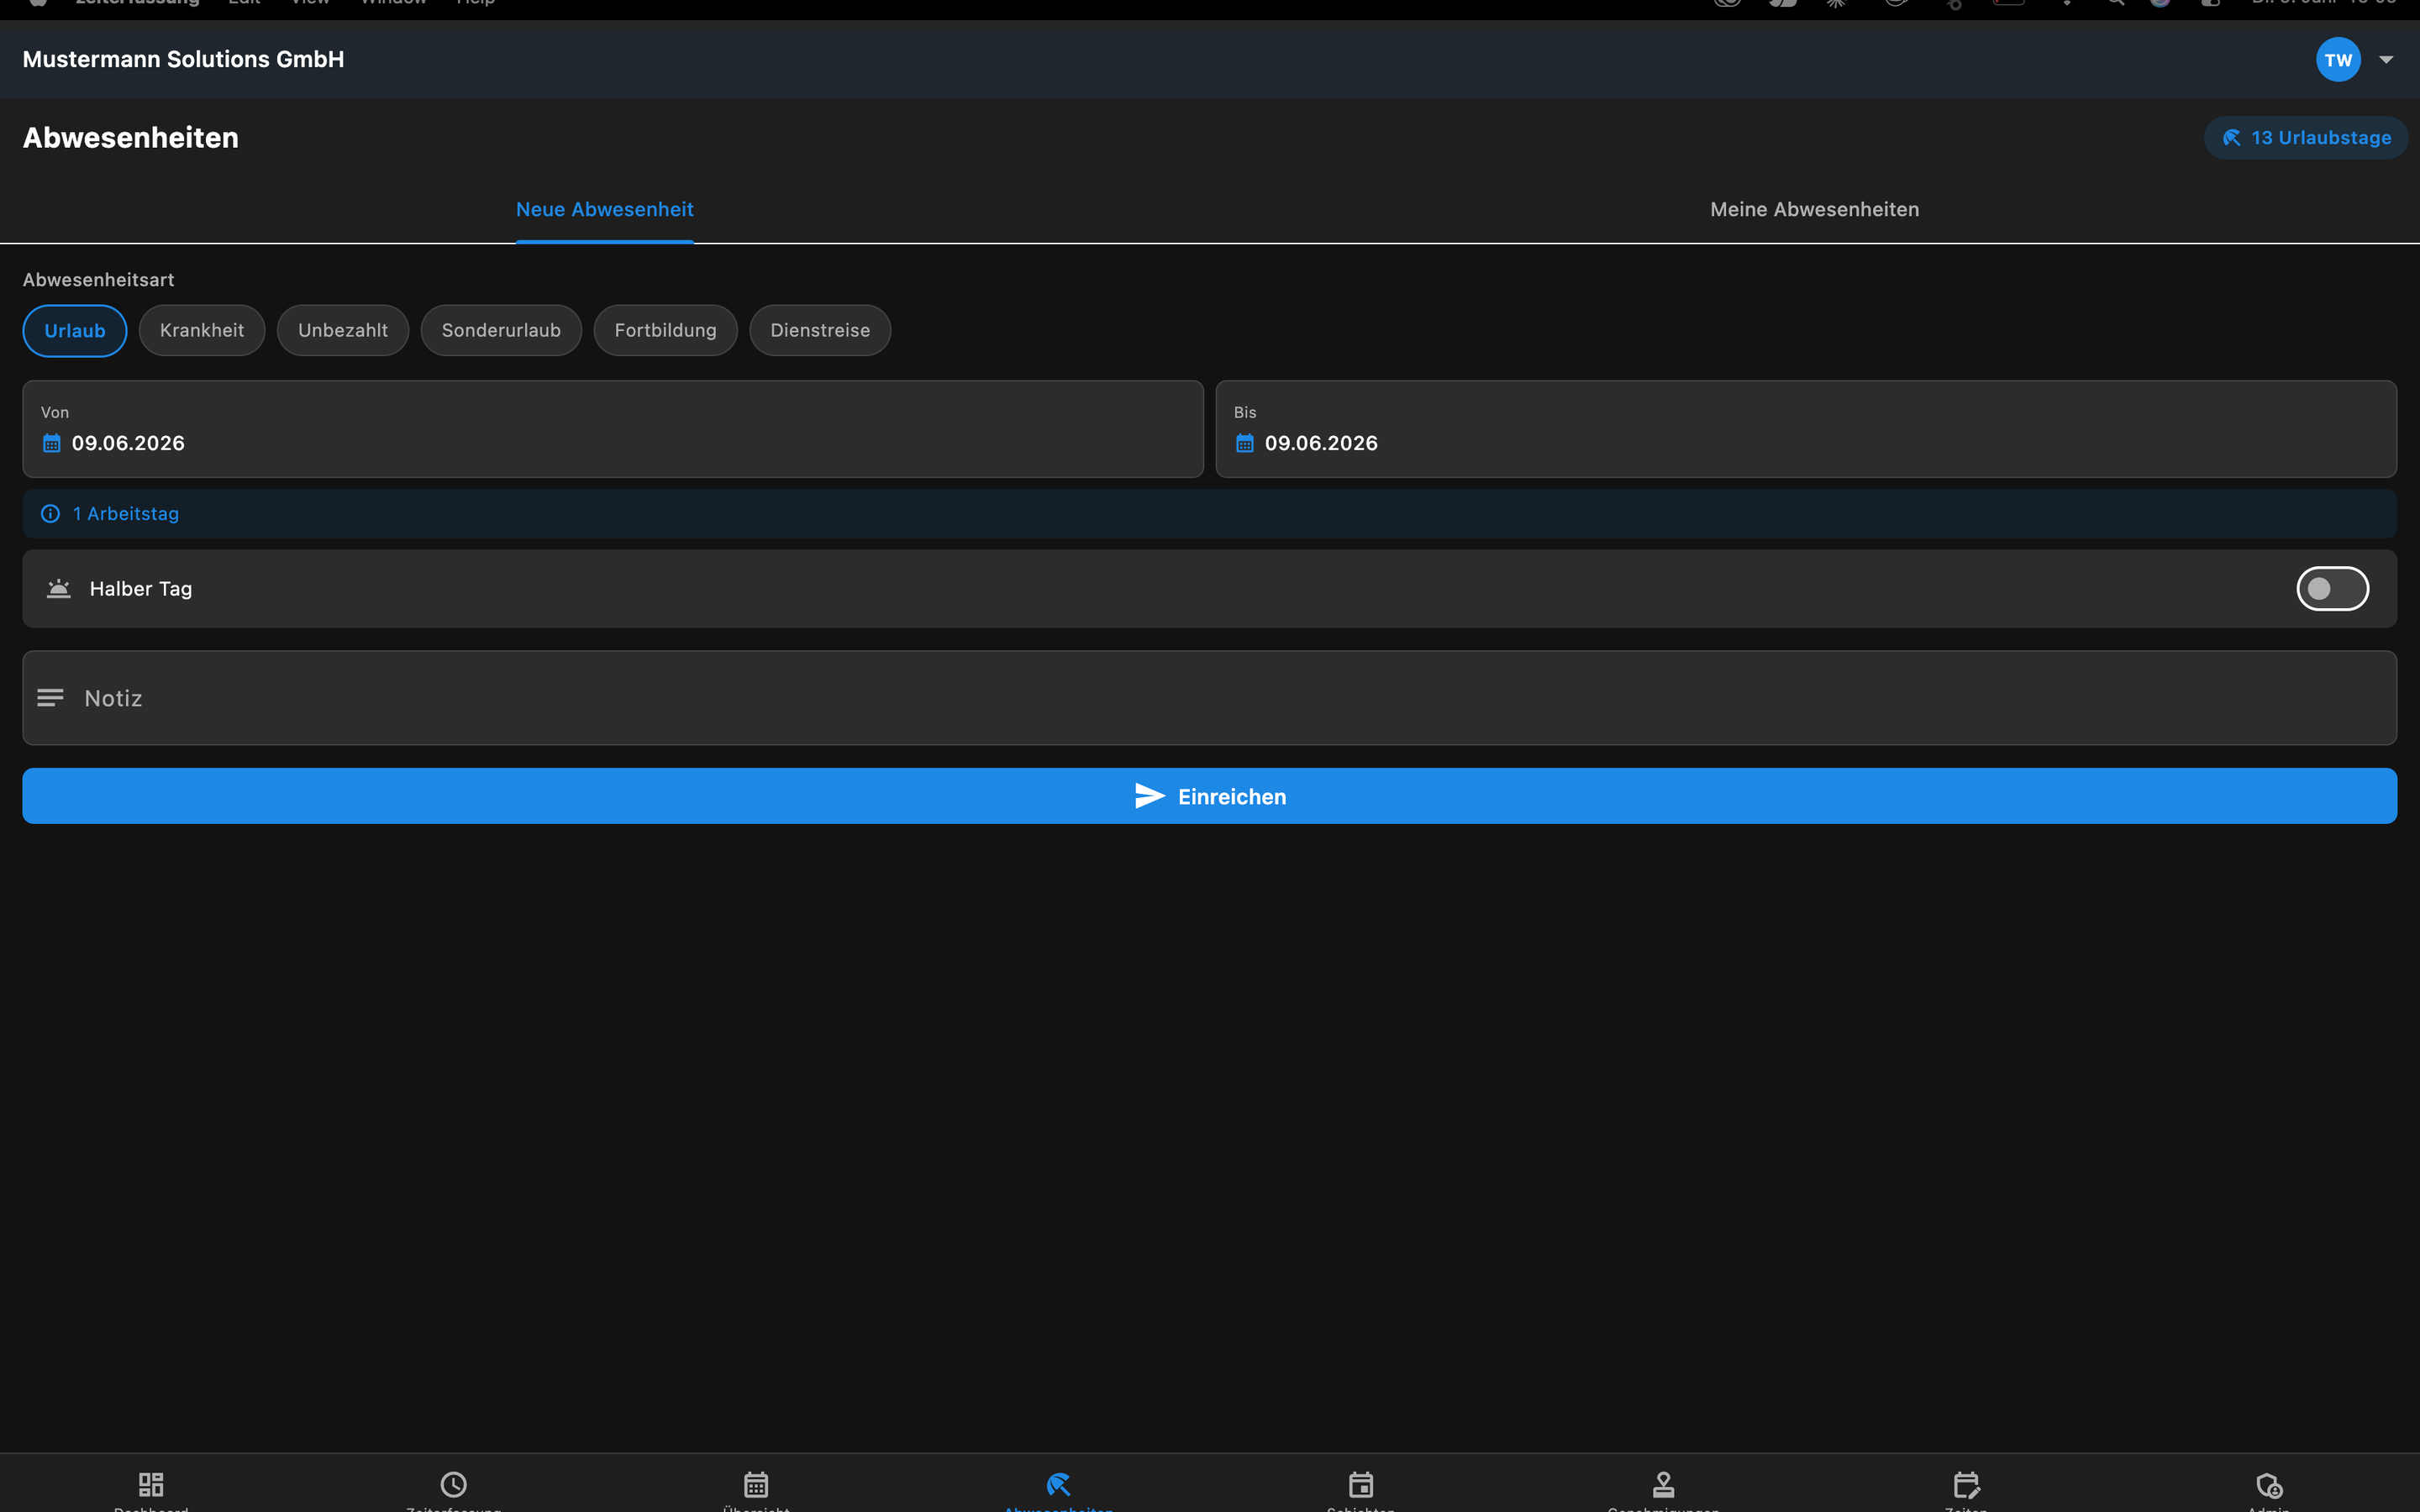Choose the Sonderurlaub absence type chip
2420x1512 pixels.
click(x=501, y=331)
